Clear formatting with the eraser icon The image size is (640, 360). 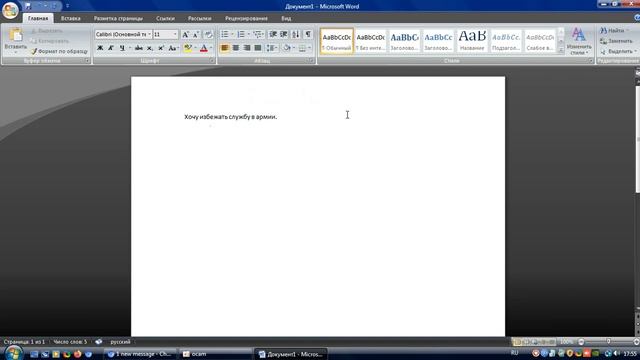(208, 34)
